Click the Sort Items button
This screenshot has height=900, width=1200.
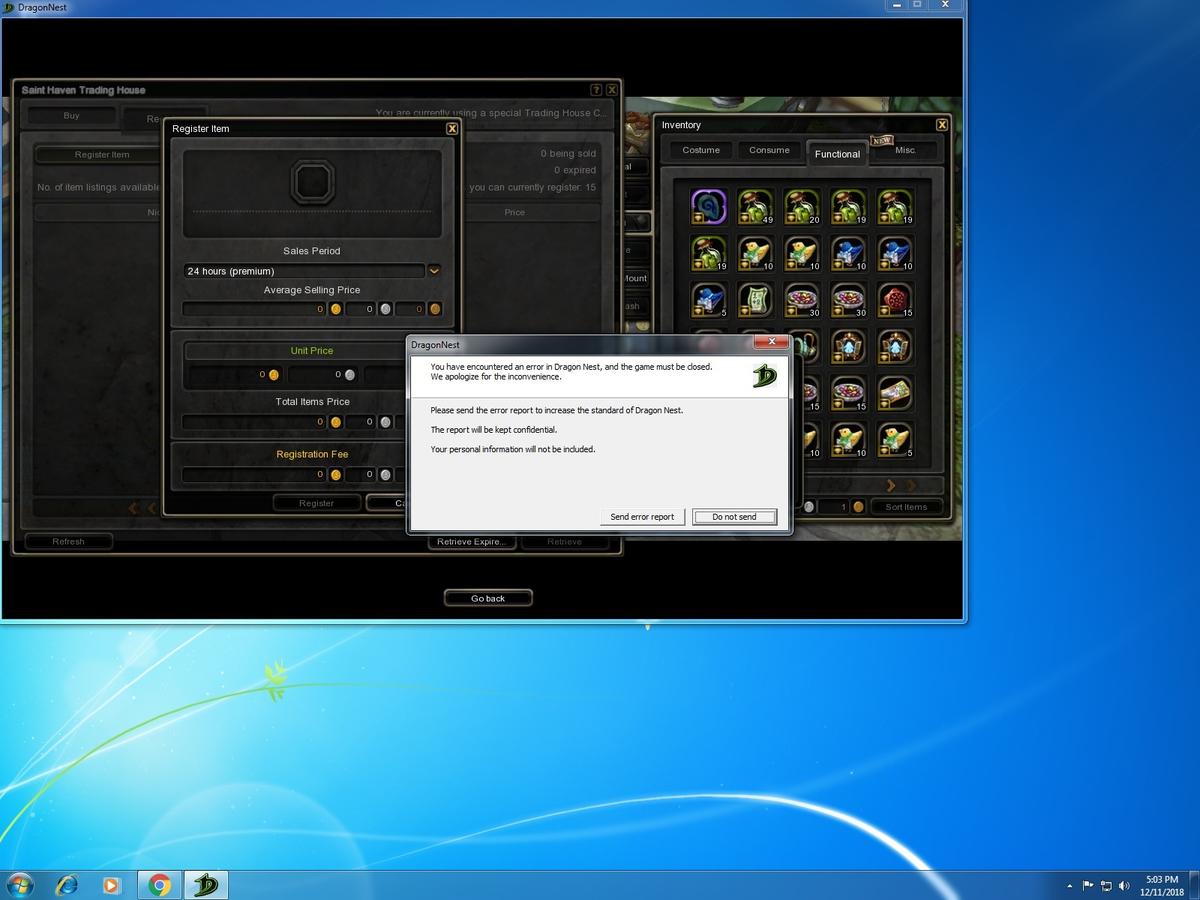coord(906,507)
